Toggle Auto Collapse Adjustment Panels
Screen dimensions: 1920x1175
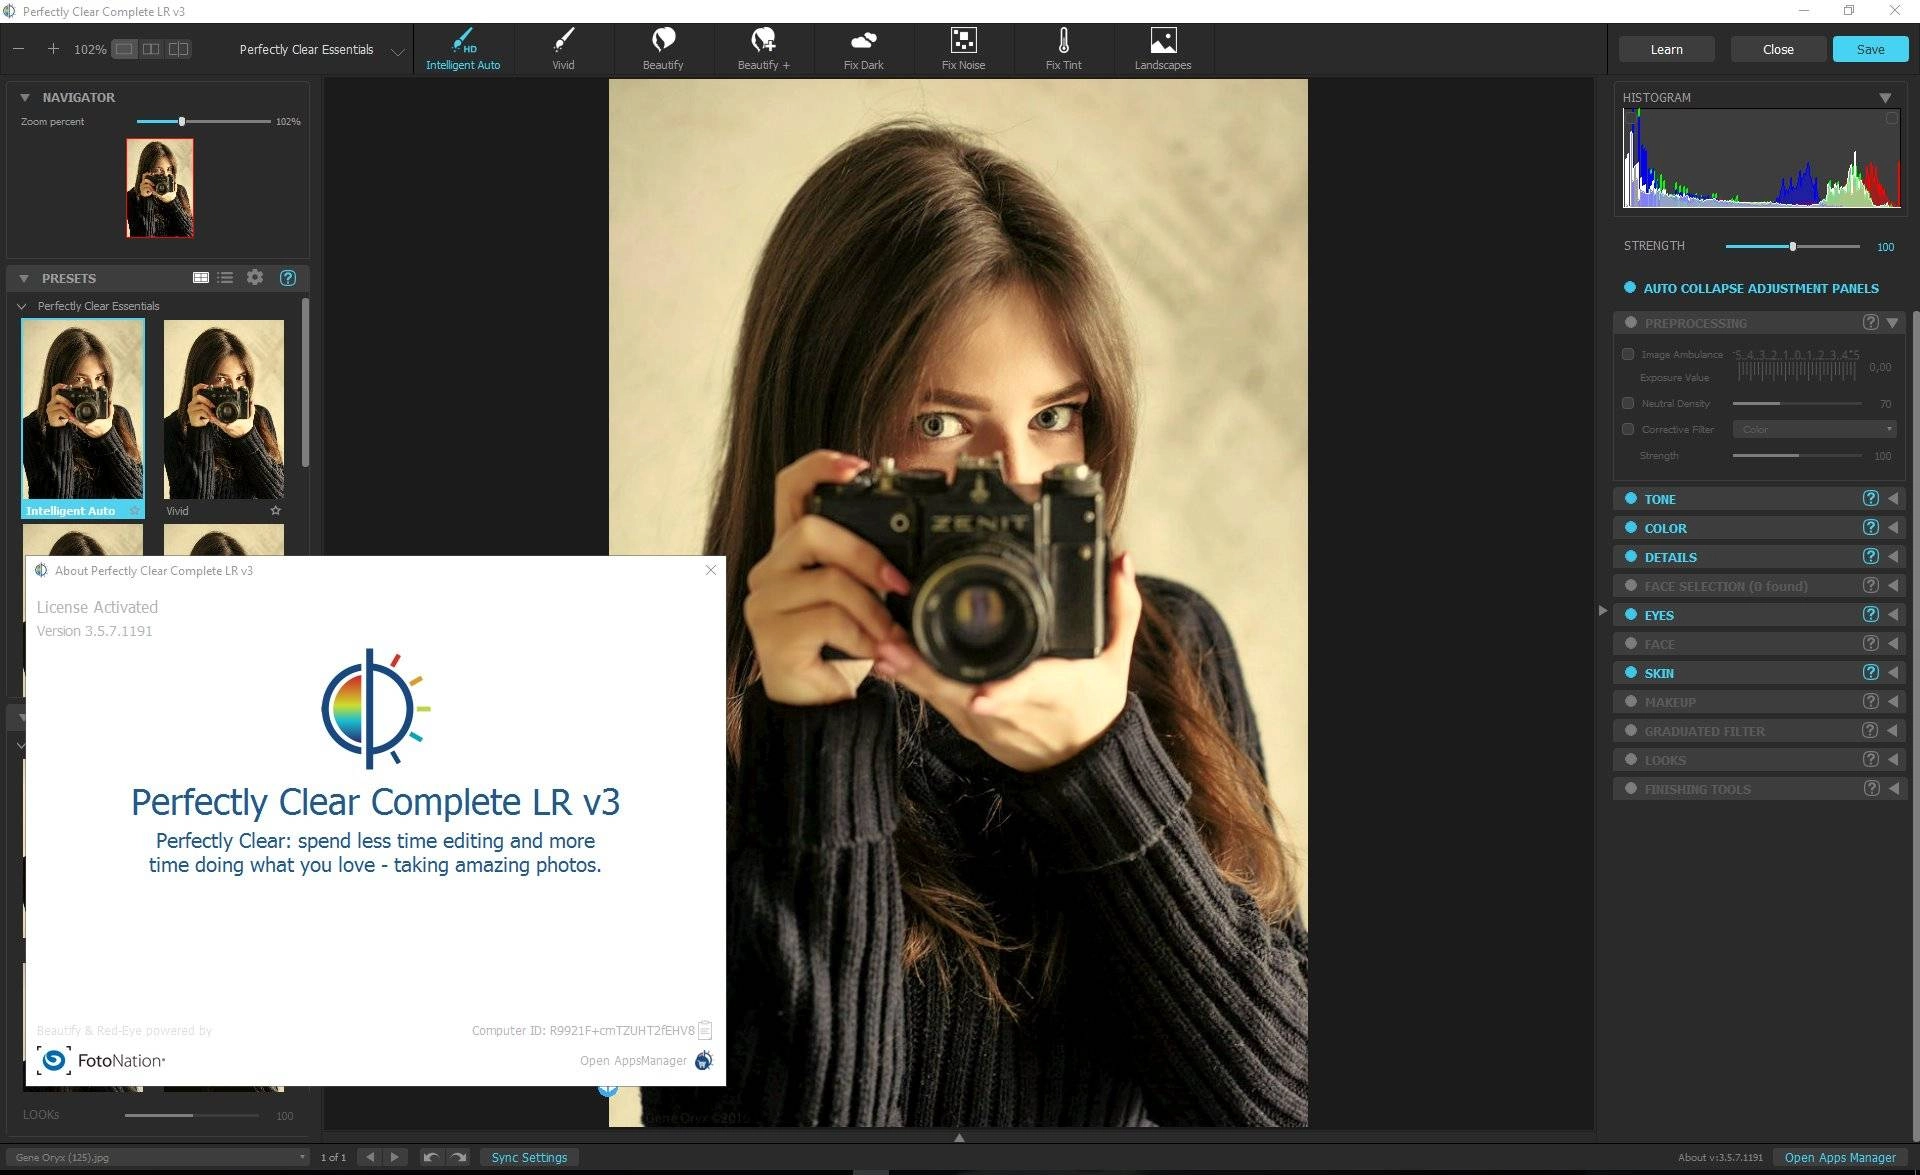1631,287
